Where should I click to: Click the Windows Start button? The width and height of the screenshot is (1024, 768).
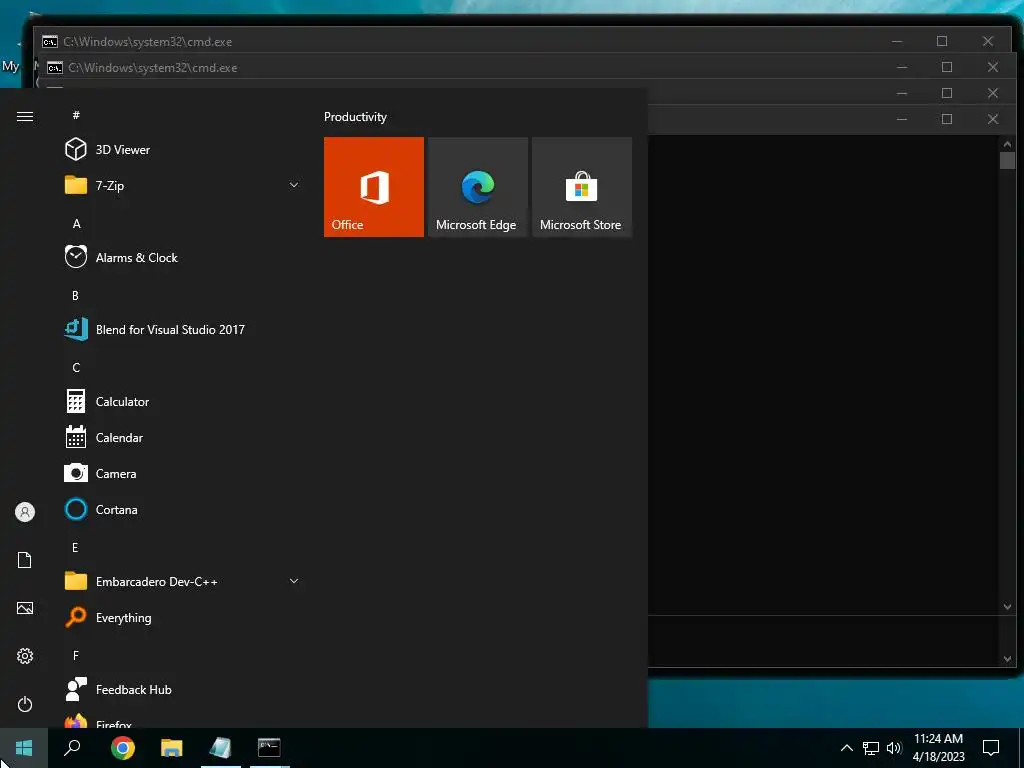(24, 748)
